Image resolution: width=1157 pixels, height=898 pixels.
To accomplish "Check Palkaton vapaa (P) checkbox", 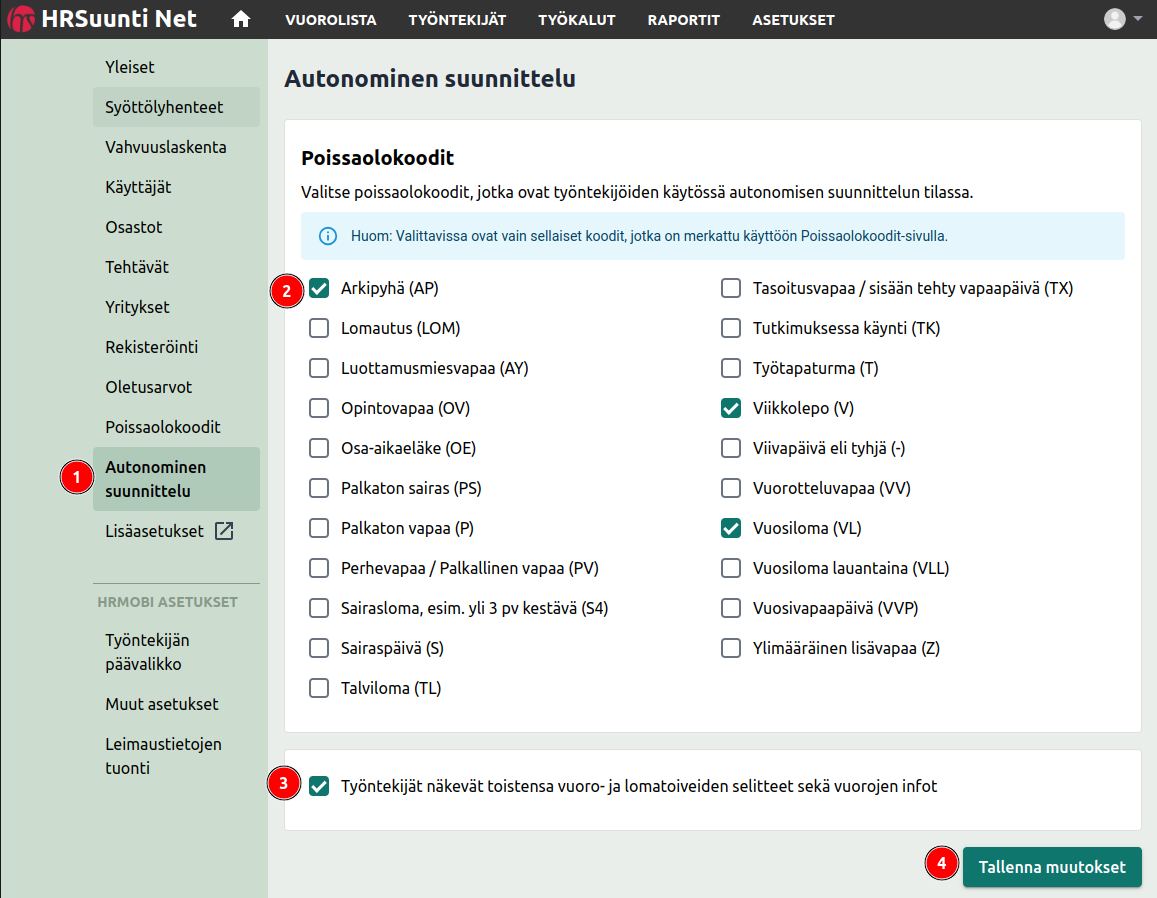I will pyautogui.click(x=319, y=528).
